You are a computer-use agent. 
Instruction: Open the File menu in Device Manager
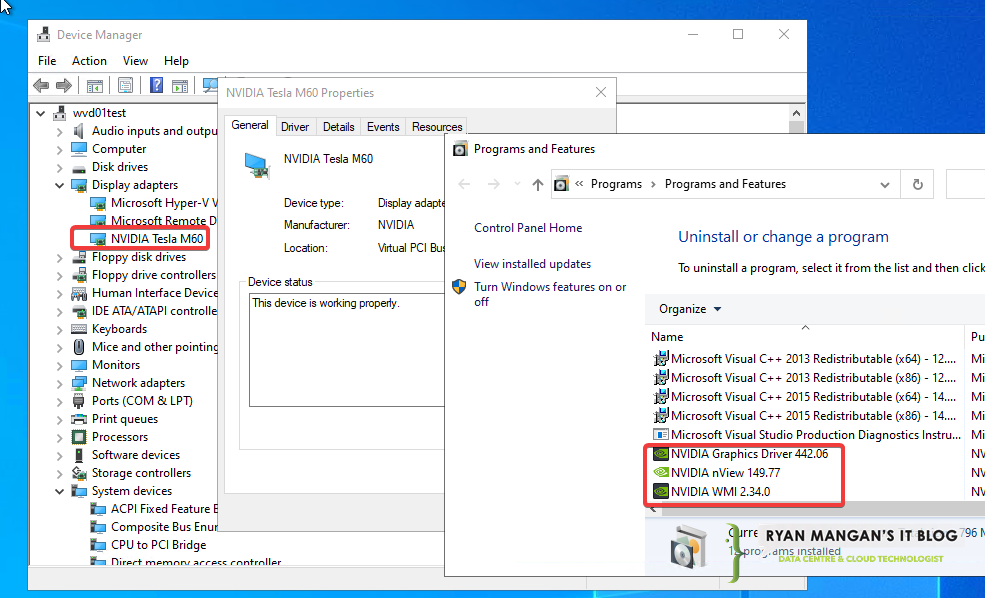[47, 61]
